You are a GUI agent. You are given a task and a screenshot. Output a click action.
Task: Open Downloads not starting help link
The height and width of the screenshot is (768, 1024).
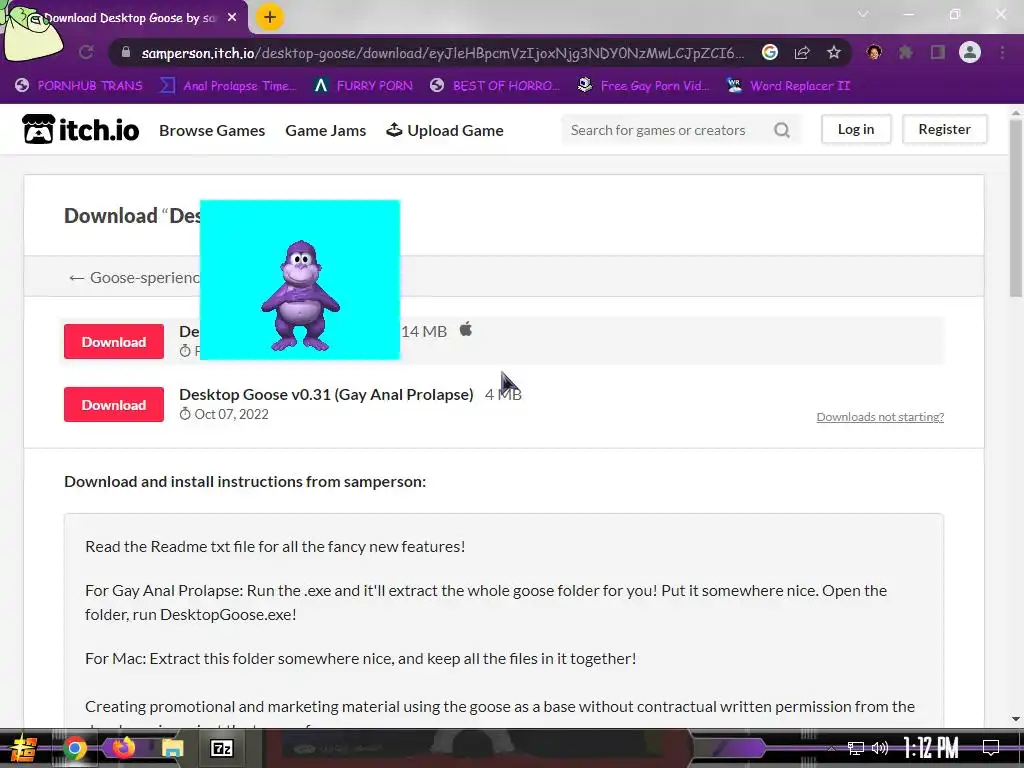(x=880, y=417)
